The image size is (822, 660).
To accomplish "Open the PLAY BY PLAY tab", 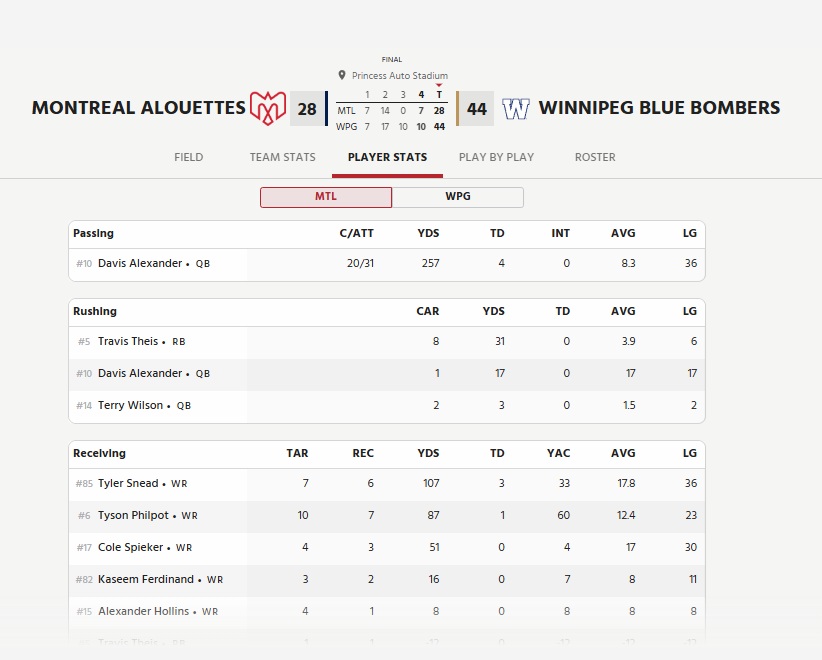I will click(496, 157).
